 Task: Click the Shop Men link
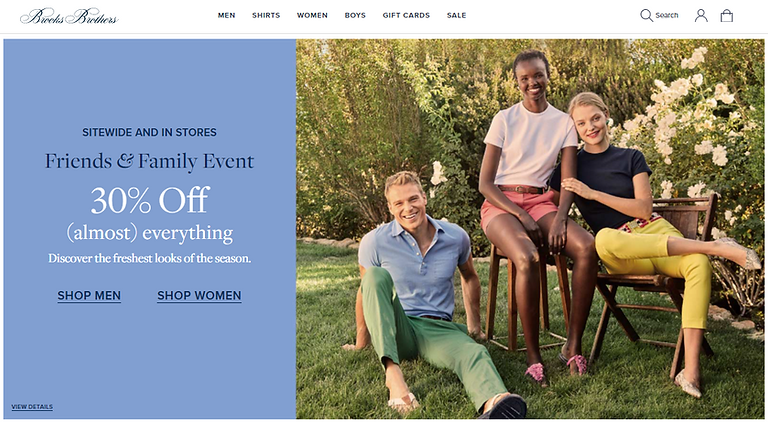(89, 296)
